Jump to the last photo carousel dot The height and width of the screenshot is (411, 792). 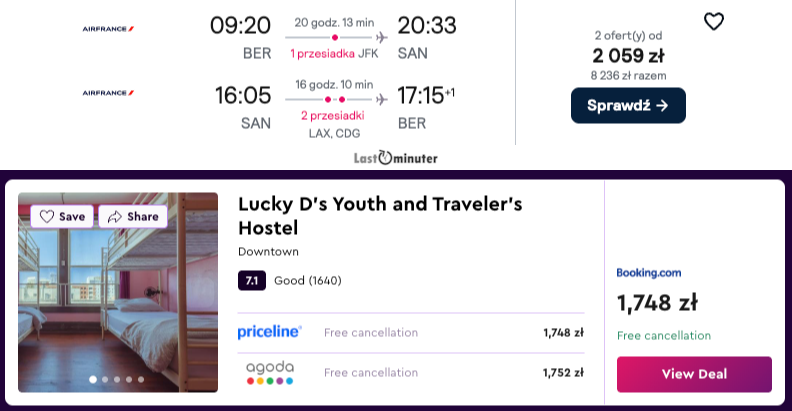click(141, 379)
